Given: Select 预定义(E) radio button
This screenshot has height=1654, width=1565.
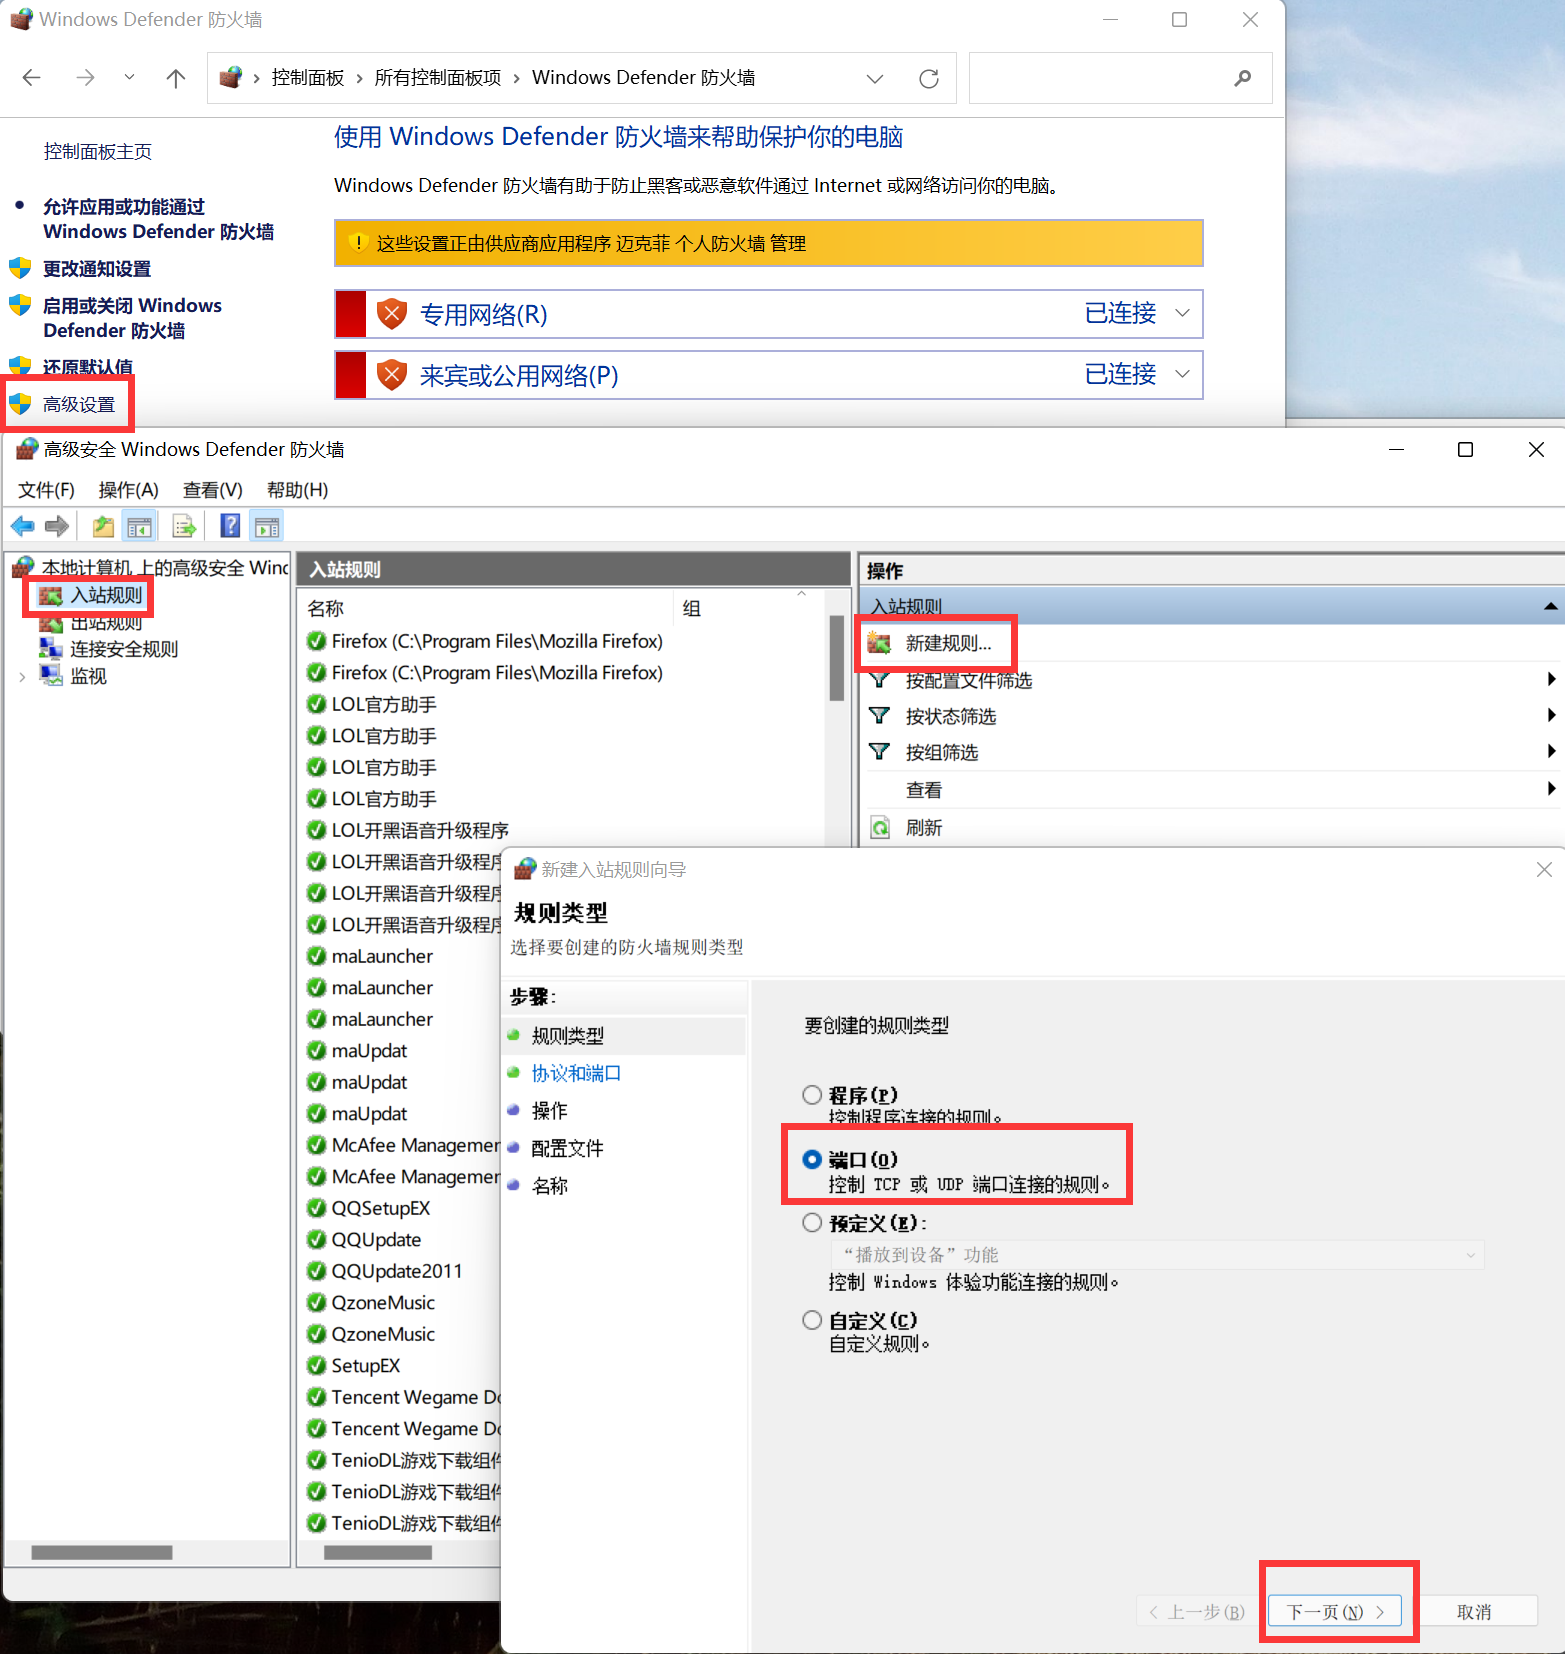Looking at the screenshot, I should 812,1222.
